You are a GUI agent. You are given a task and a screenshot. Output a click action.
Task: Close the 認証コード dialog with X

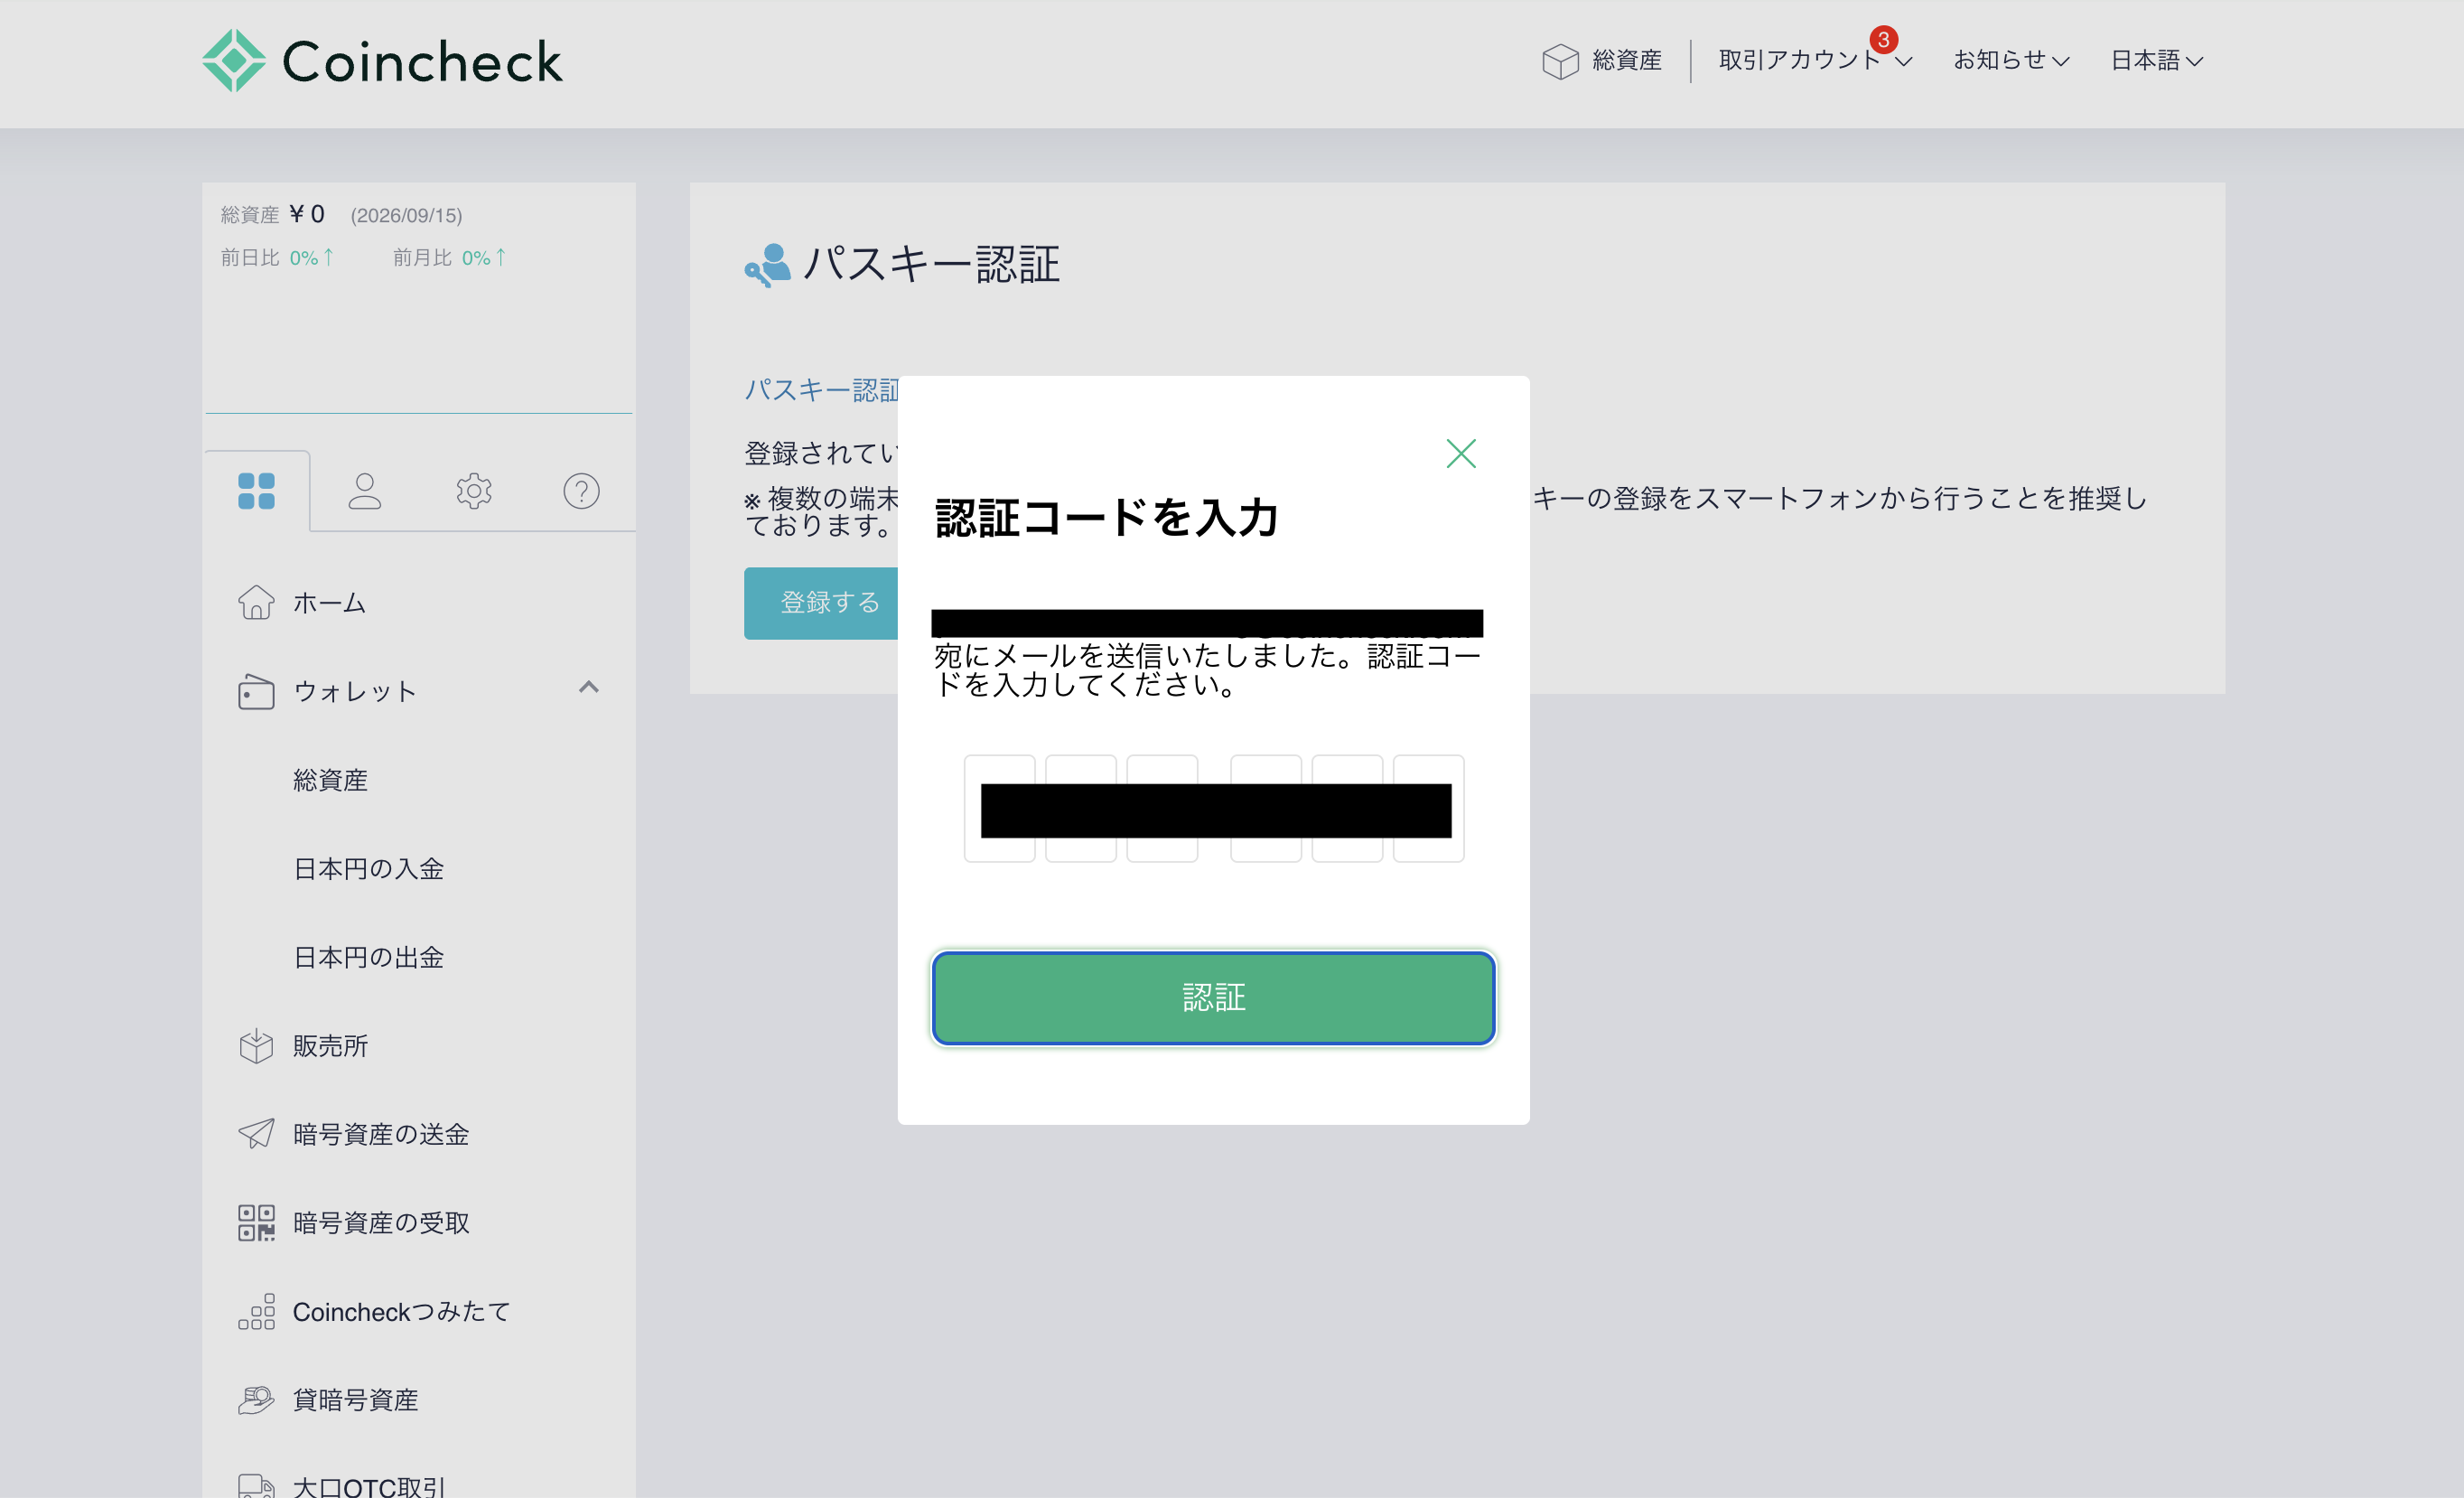(x=1460, y=454)
